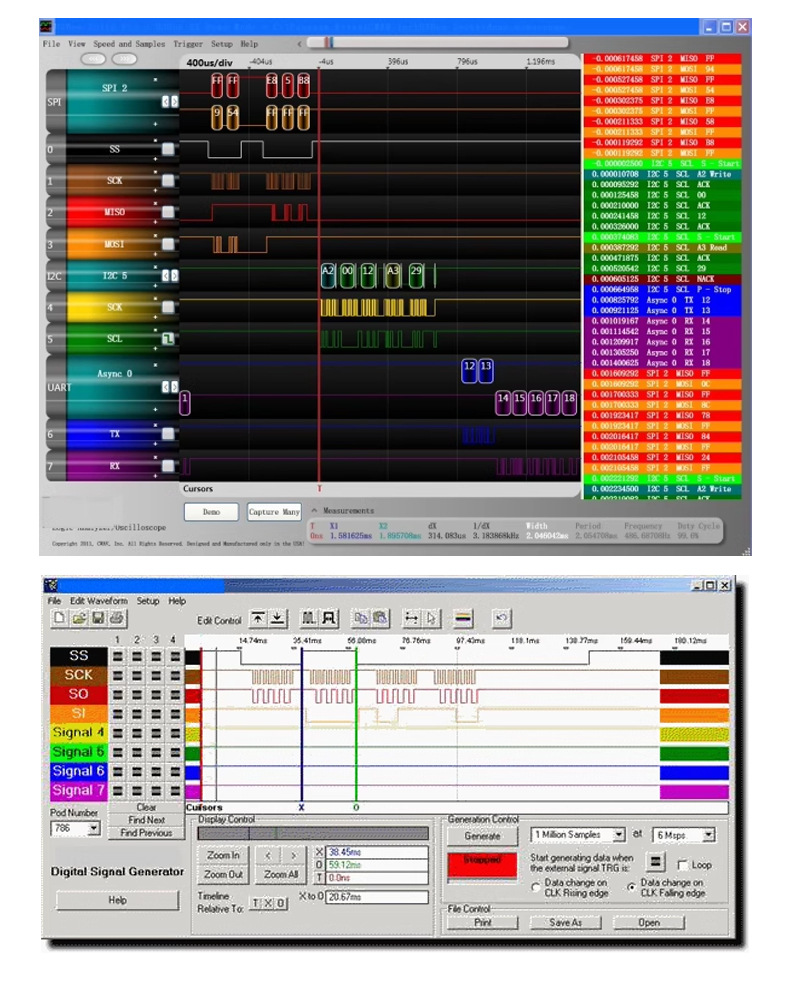Click the pointer cursor tool icon
This screenshot has width=790, height=1007.
(431, 618)
